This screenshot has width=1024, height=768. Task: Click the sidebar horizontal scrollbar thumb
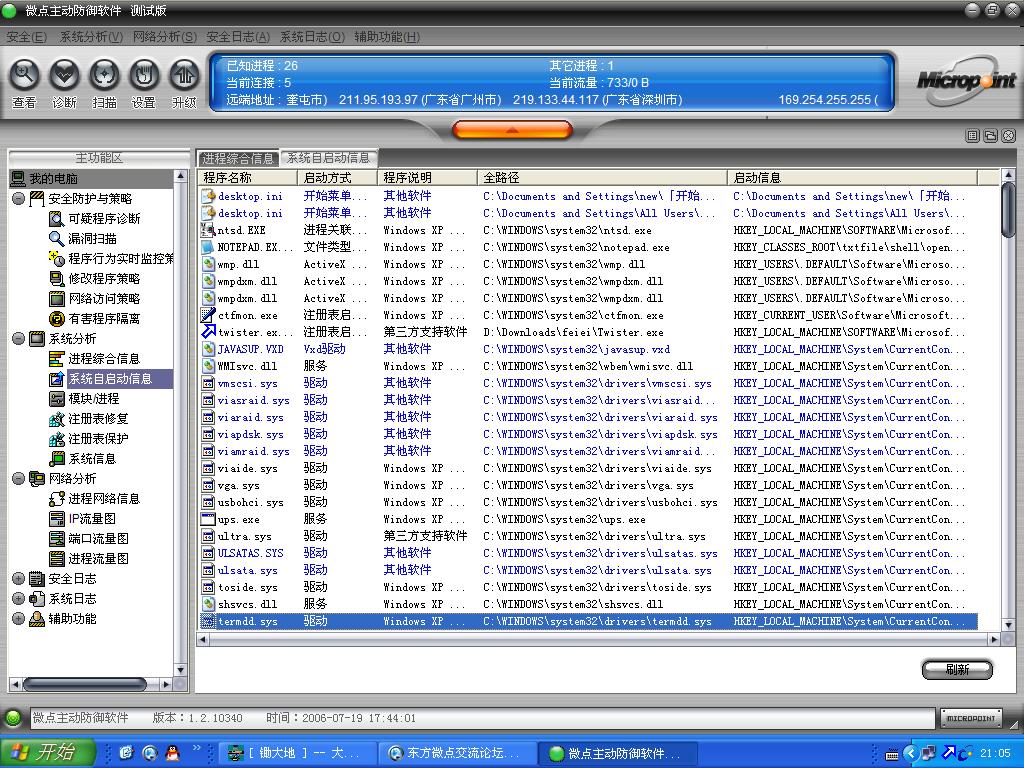tap(84, 684)
